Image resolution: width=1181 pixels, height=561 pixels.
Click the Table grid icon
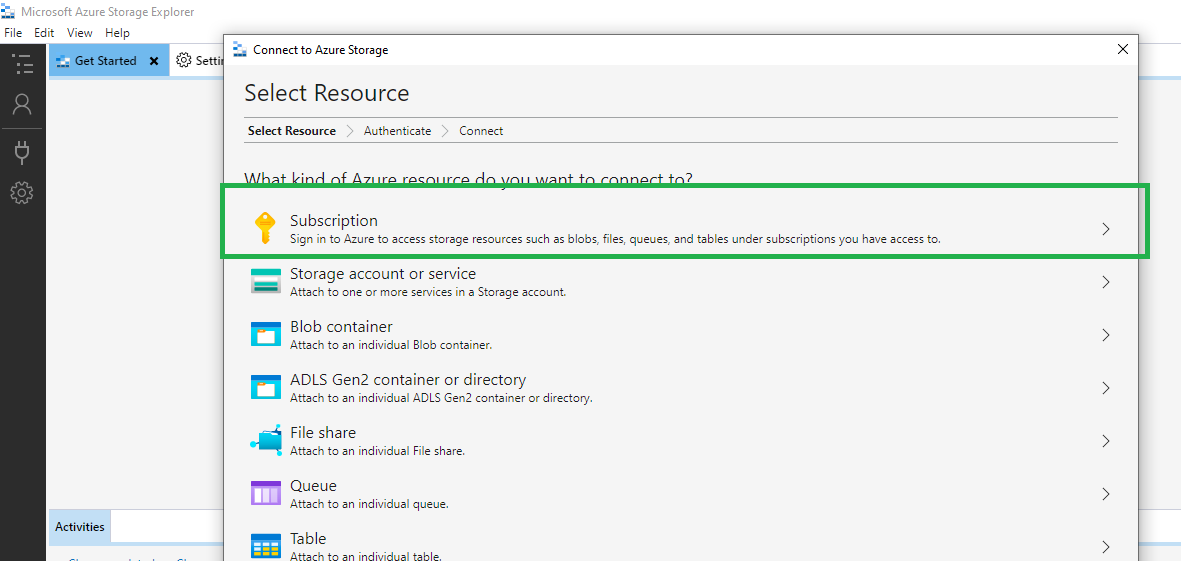265,546
